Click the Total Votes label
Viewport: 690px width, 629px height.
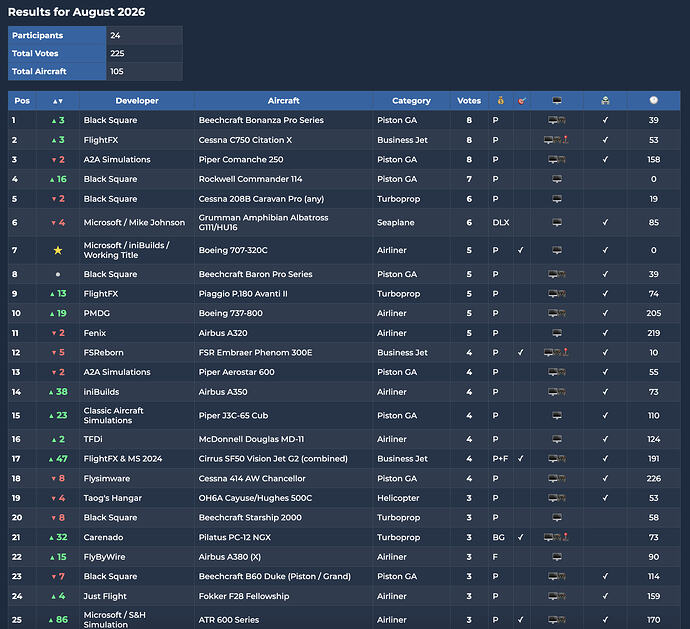point(35,53)
